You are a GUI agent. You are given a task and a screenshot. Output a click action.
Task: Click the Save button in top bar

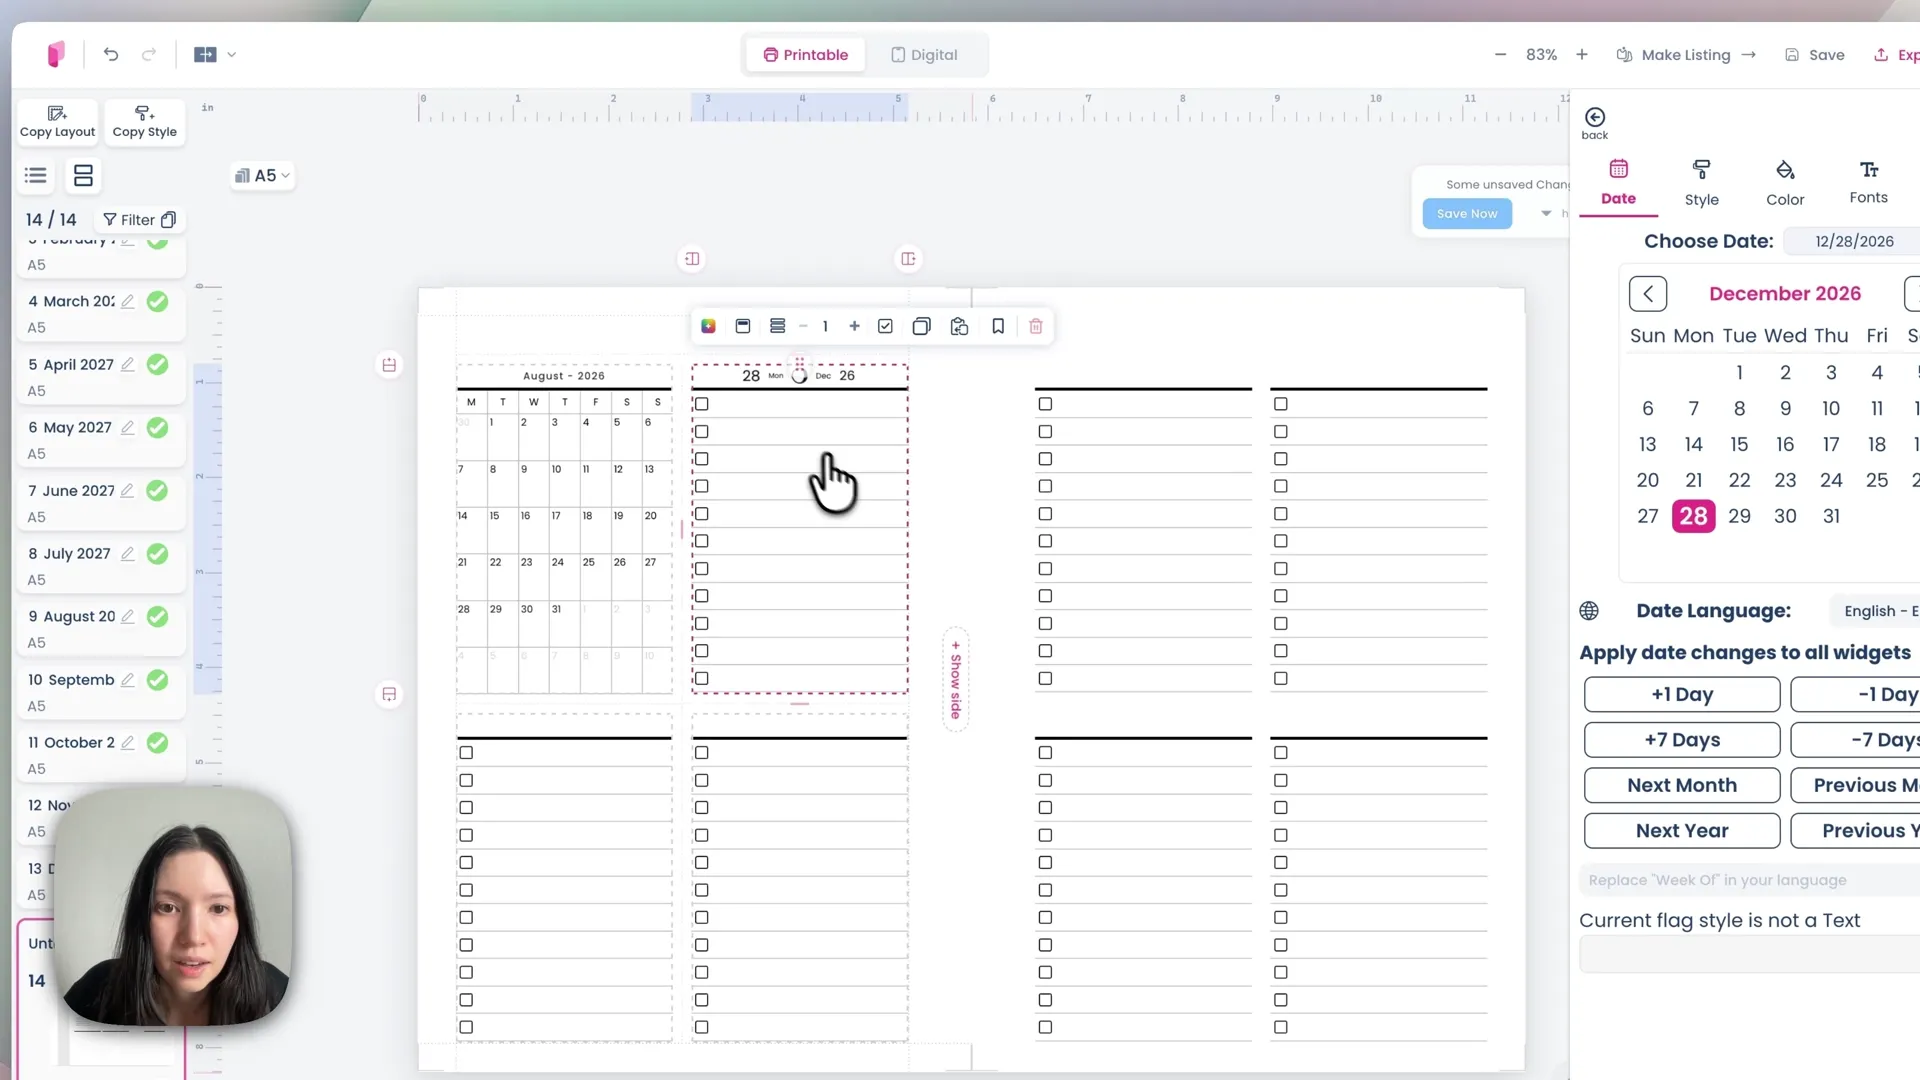(1815, 55)
